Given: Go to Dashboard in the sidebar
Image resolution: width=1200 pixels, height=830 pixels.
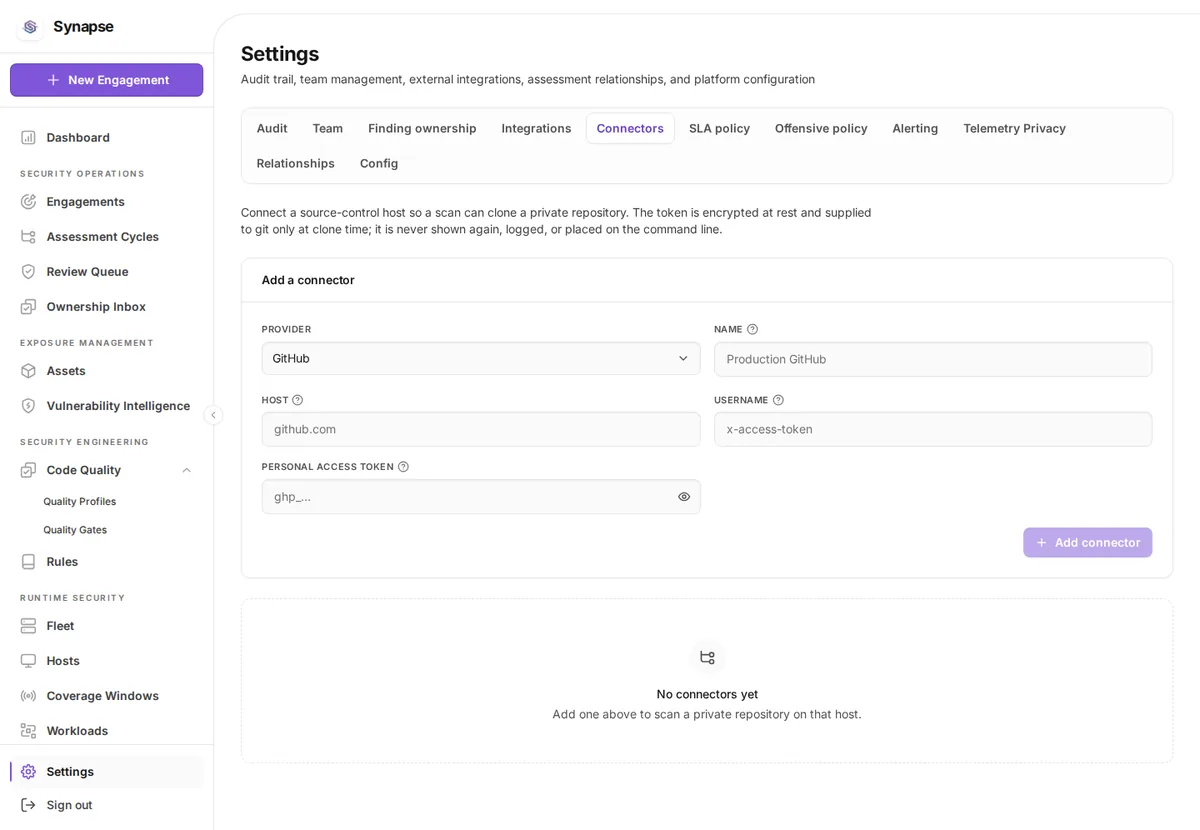Looking at the screenshot, I should [106, 137].
